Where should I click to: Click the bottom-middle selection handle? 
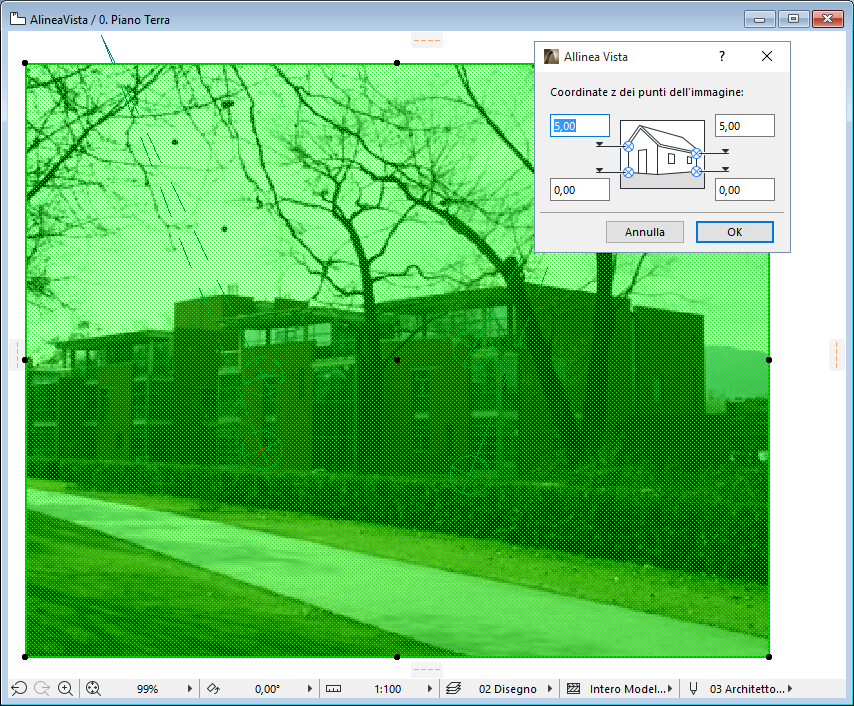(x=397, y=657)
